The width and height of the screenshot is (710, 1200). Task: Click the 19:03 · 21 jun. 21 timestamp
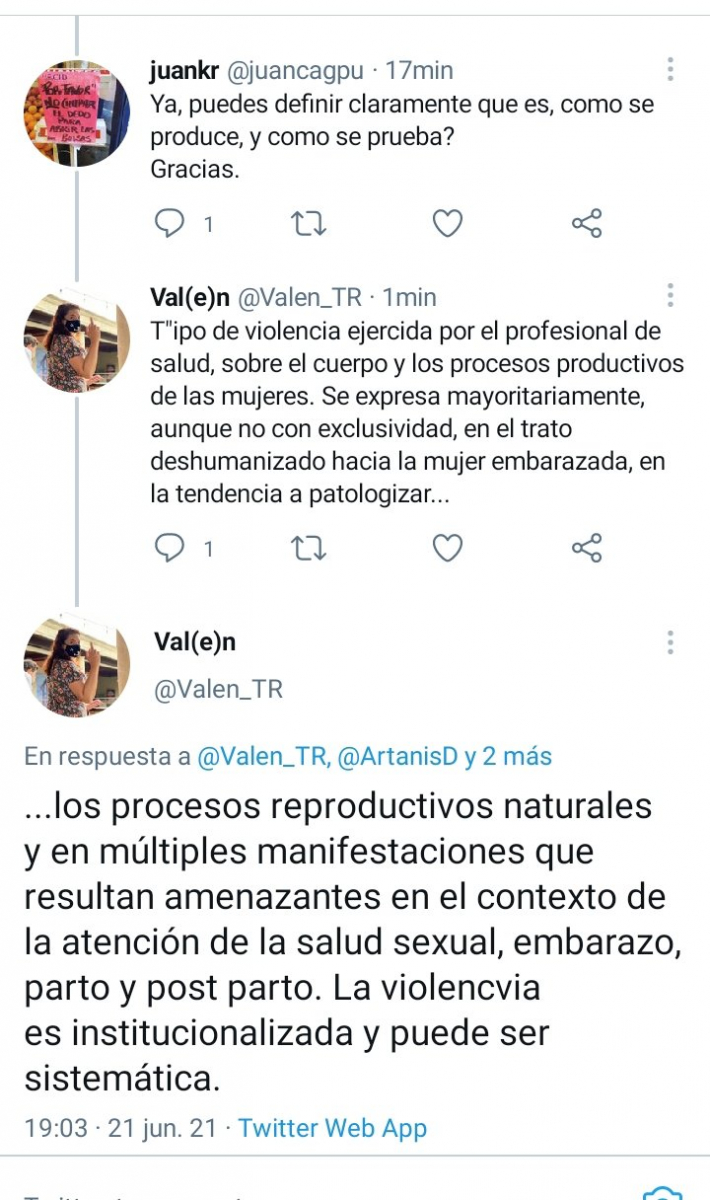click(120, 1128)
